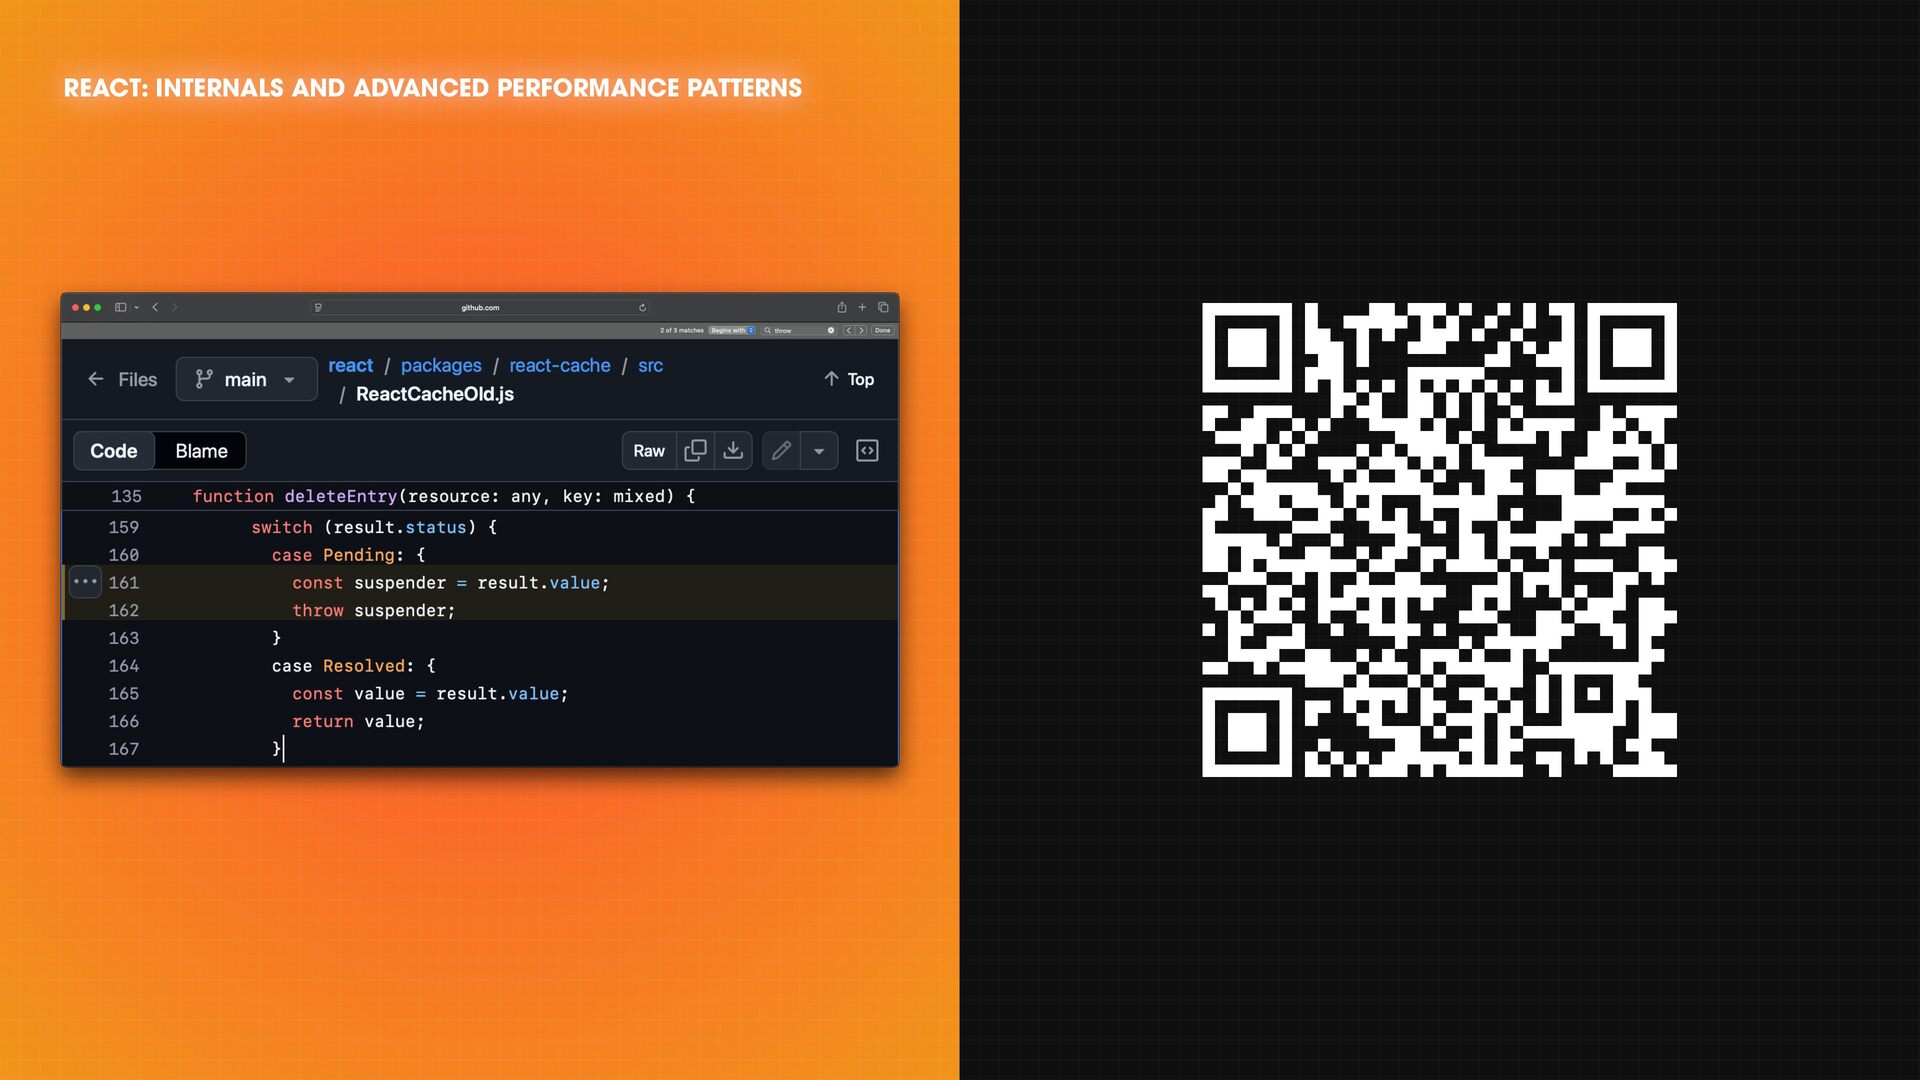
Task: Select the Code tab
Action: coord(114,451)
